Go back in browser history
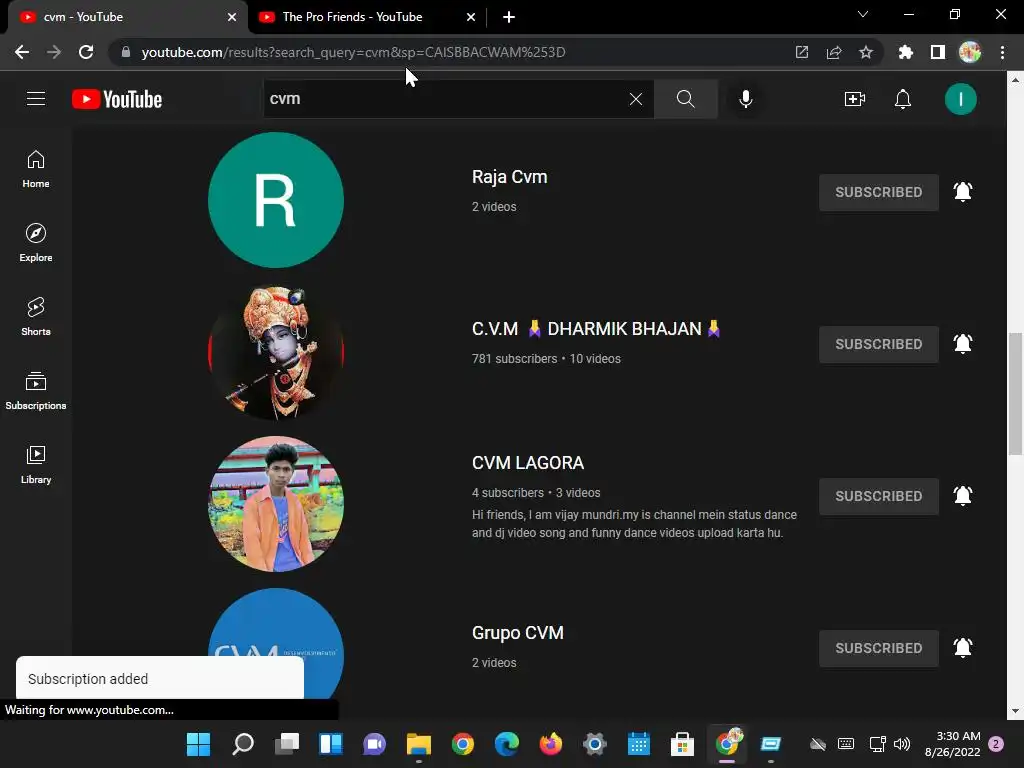Screen dimensions: 1024x768 coord(22,52)
